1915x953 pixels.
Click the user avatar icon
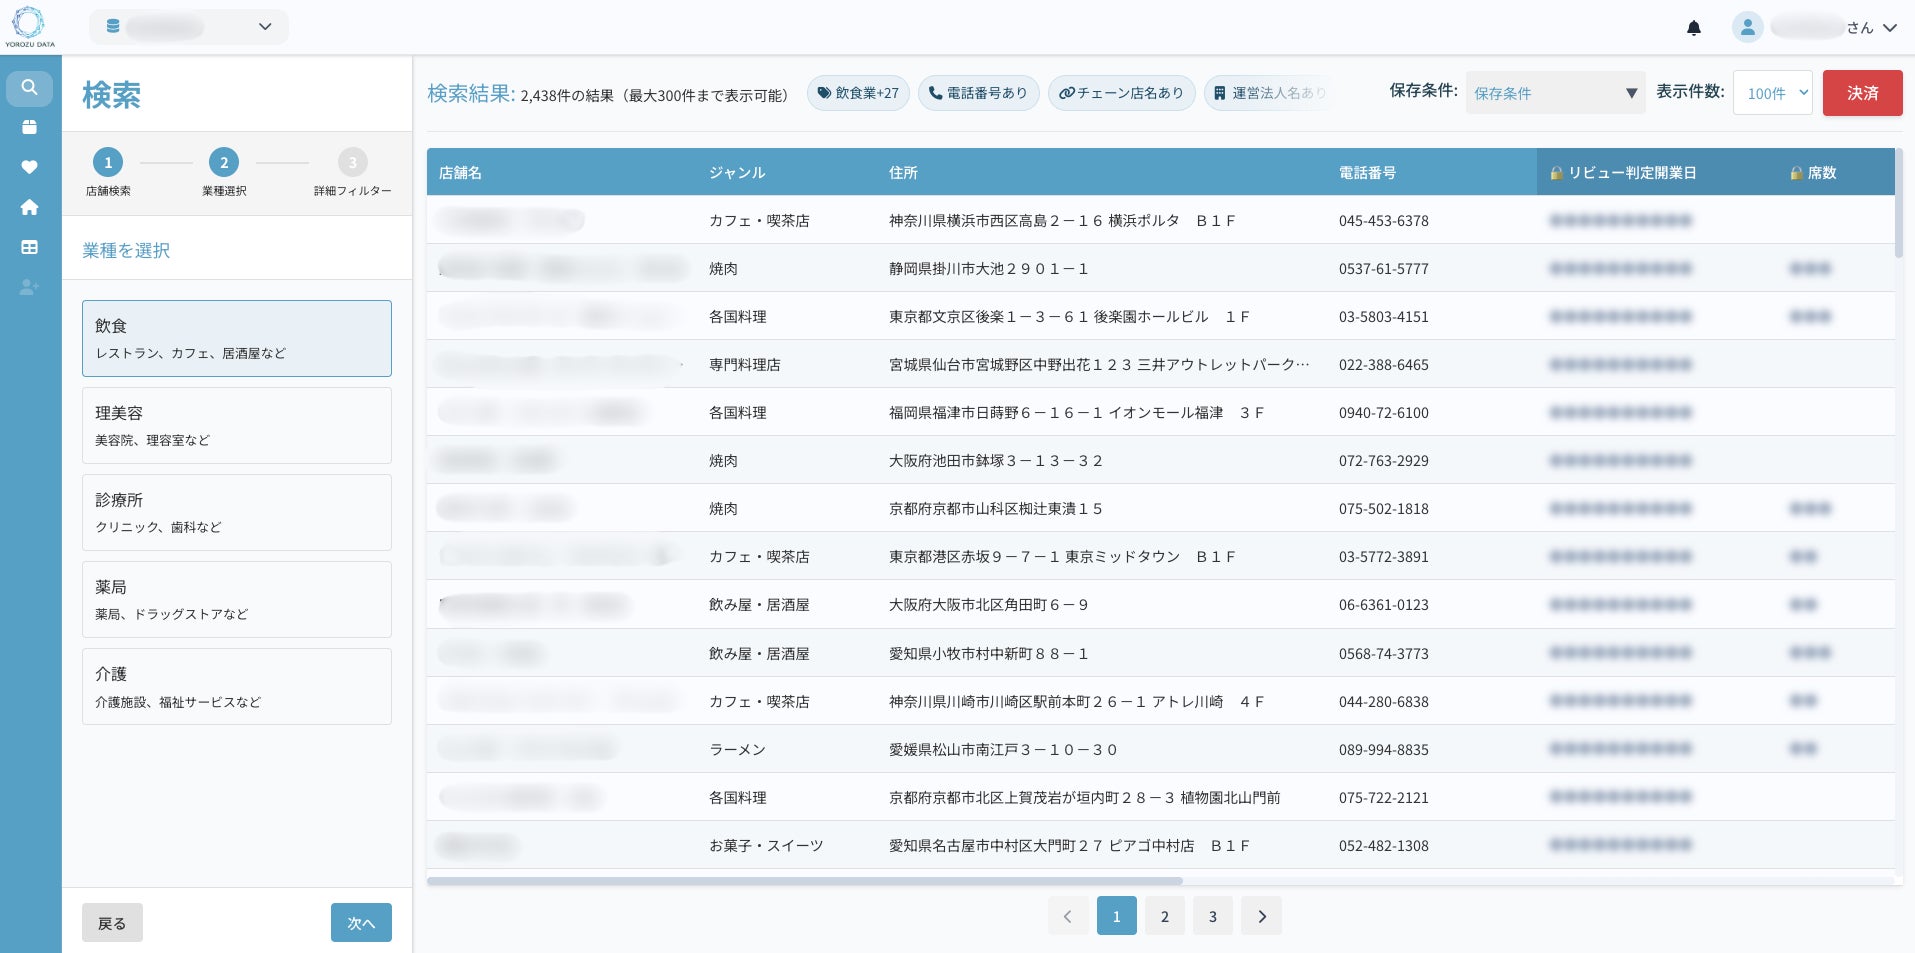[1747, 27]
